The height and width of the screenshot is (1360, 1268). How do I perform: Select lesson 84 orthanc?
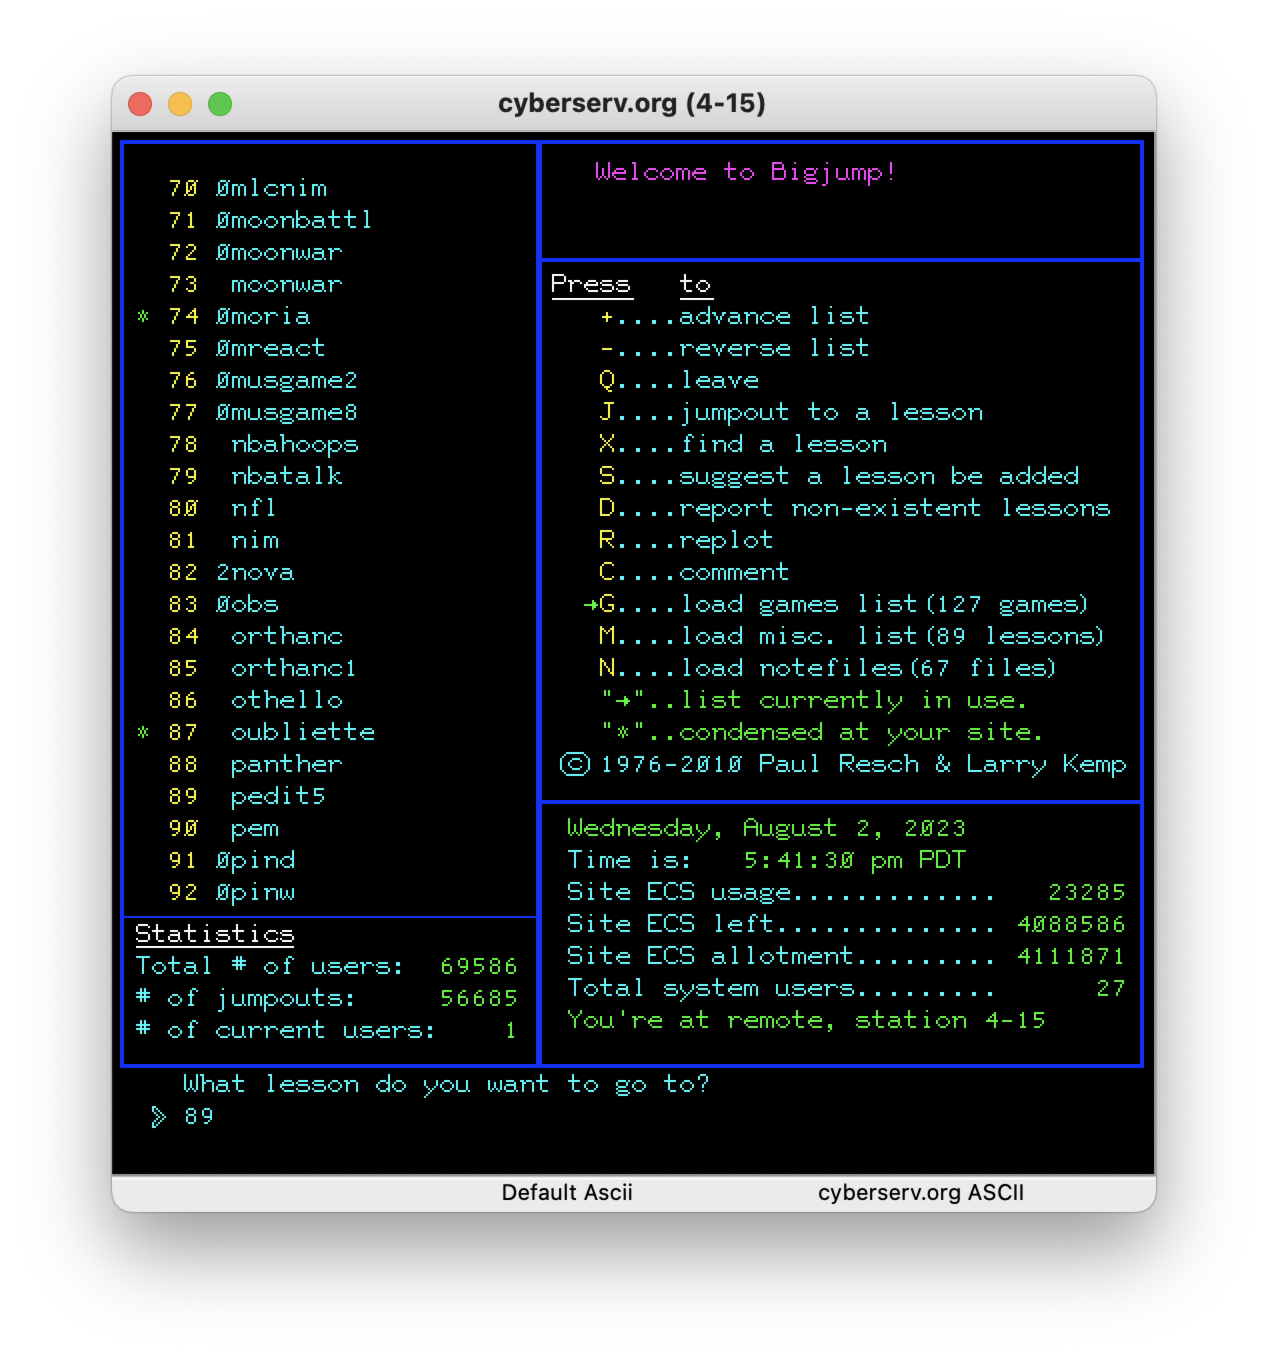[x=256, y=636]
